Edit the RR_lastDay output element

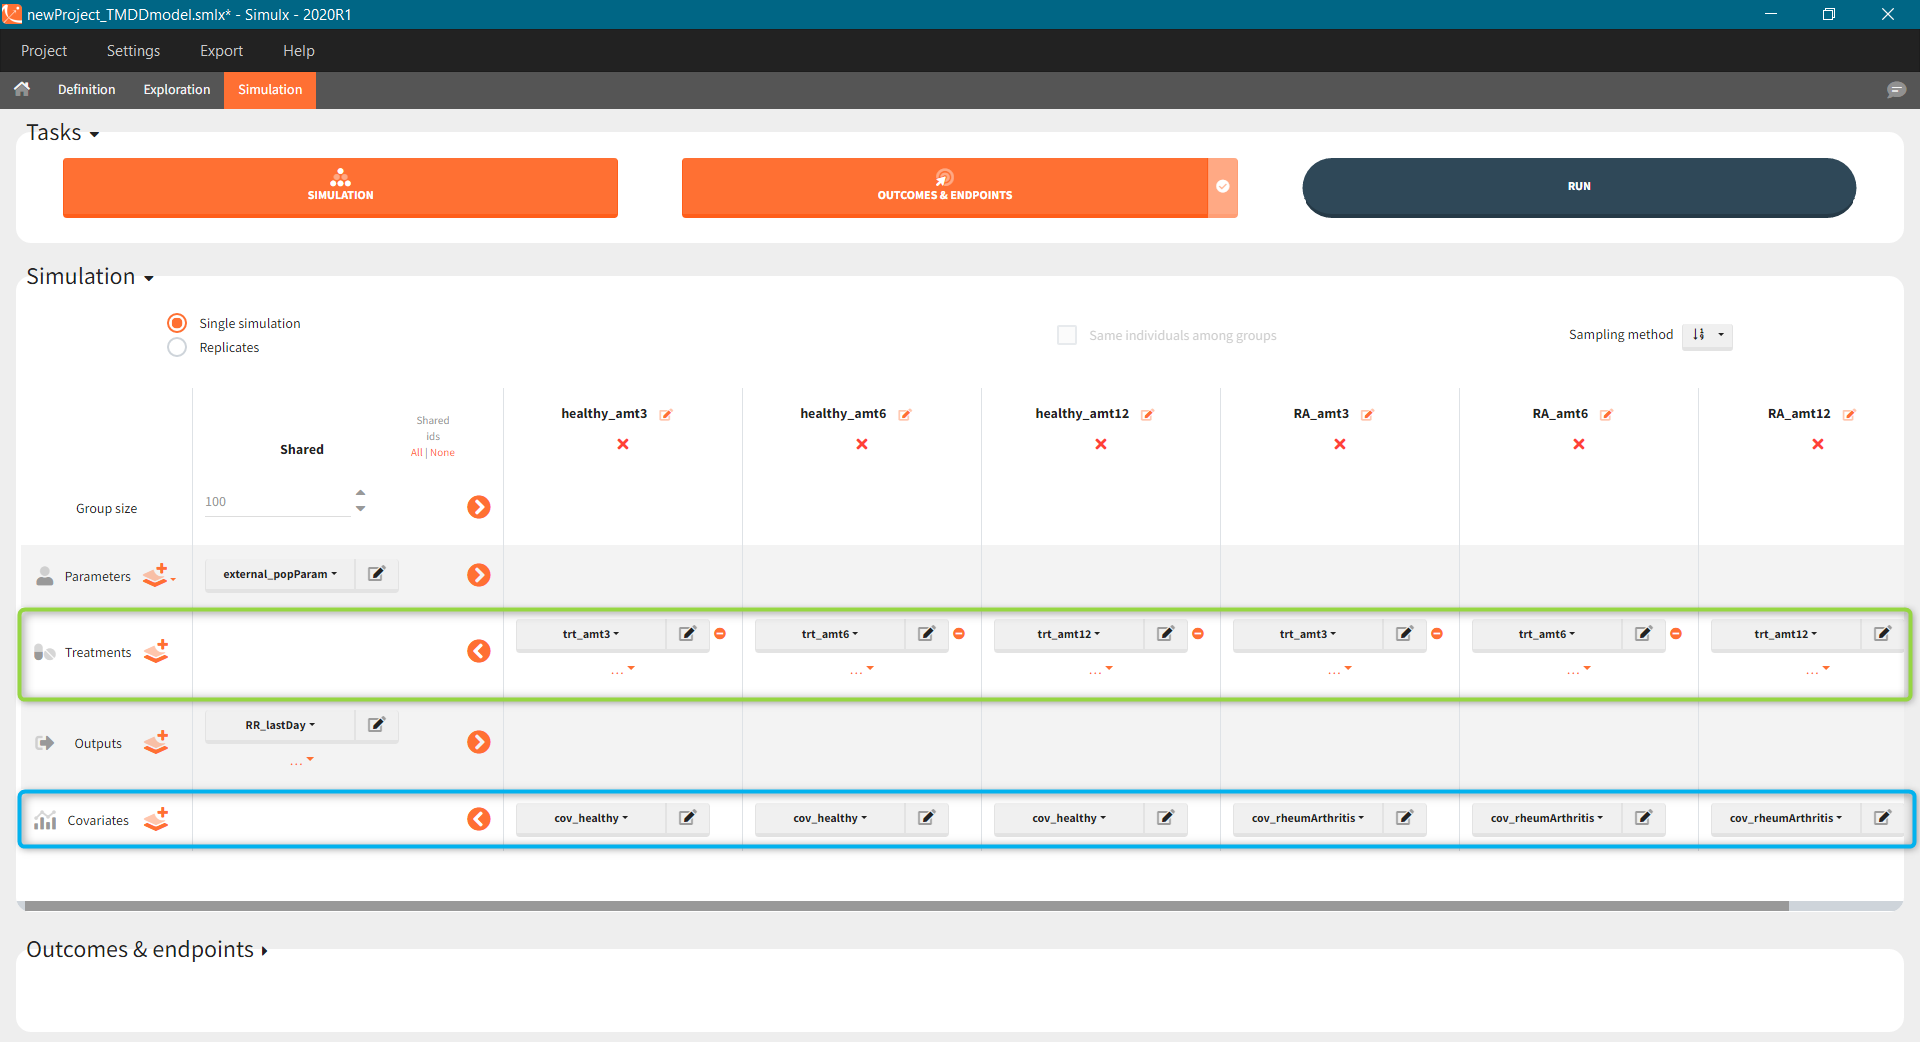click(376, 725)
